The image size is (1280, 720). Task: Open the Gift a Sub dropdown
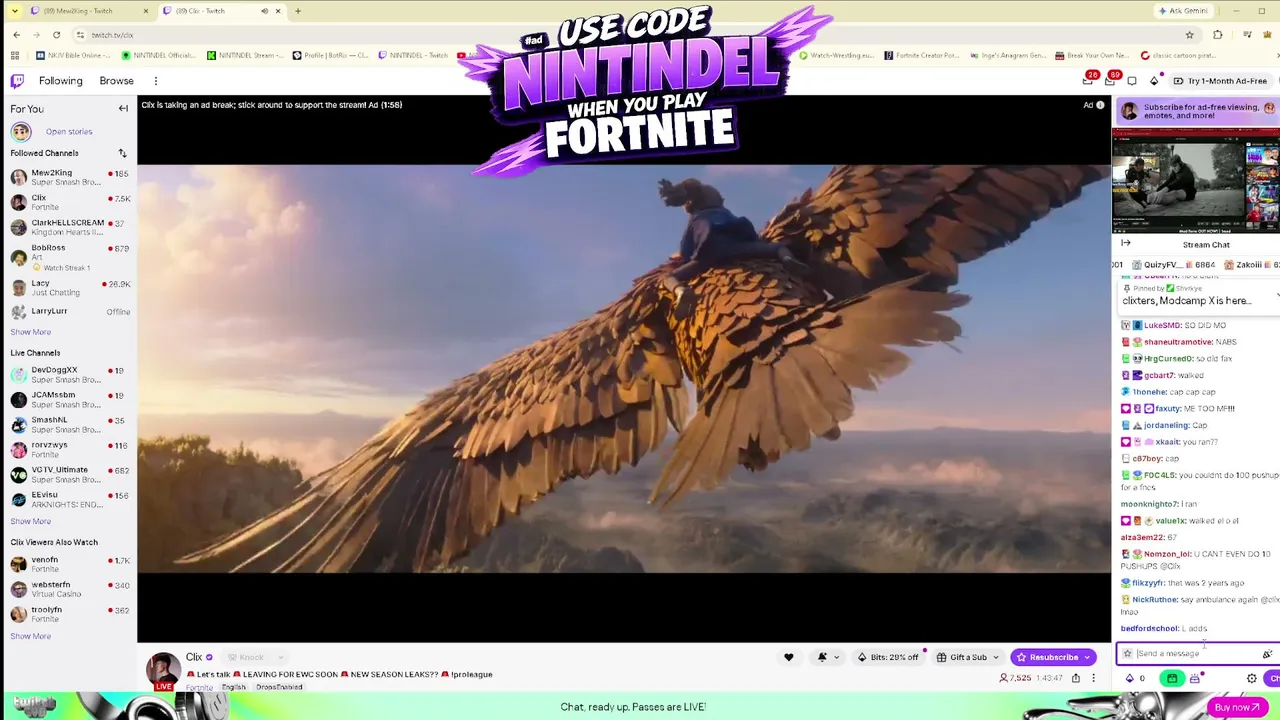tap(968, 657)
